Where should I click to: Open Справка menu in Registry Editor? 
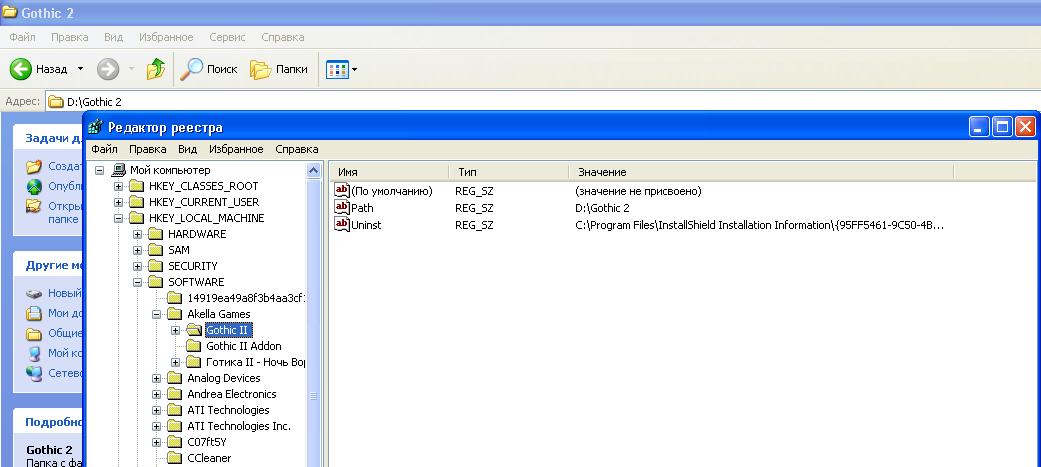pyautogui.click(x=297, y=149)
